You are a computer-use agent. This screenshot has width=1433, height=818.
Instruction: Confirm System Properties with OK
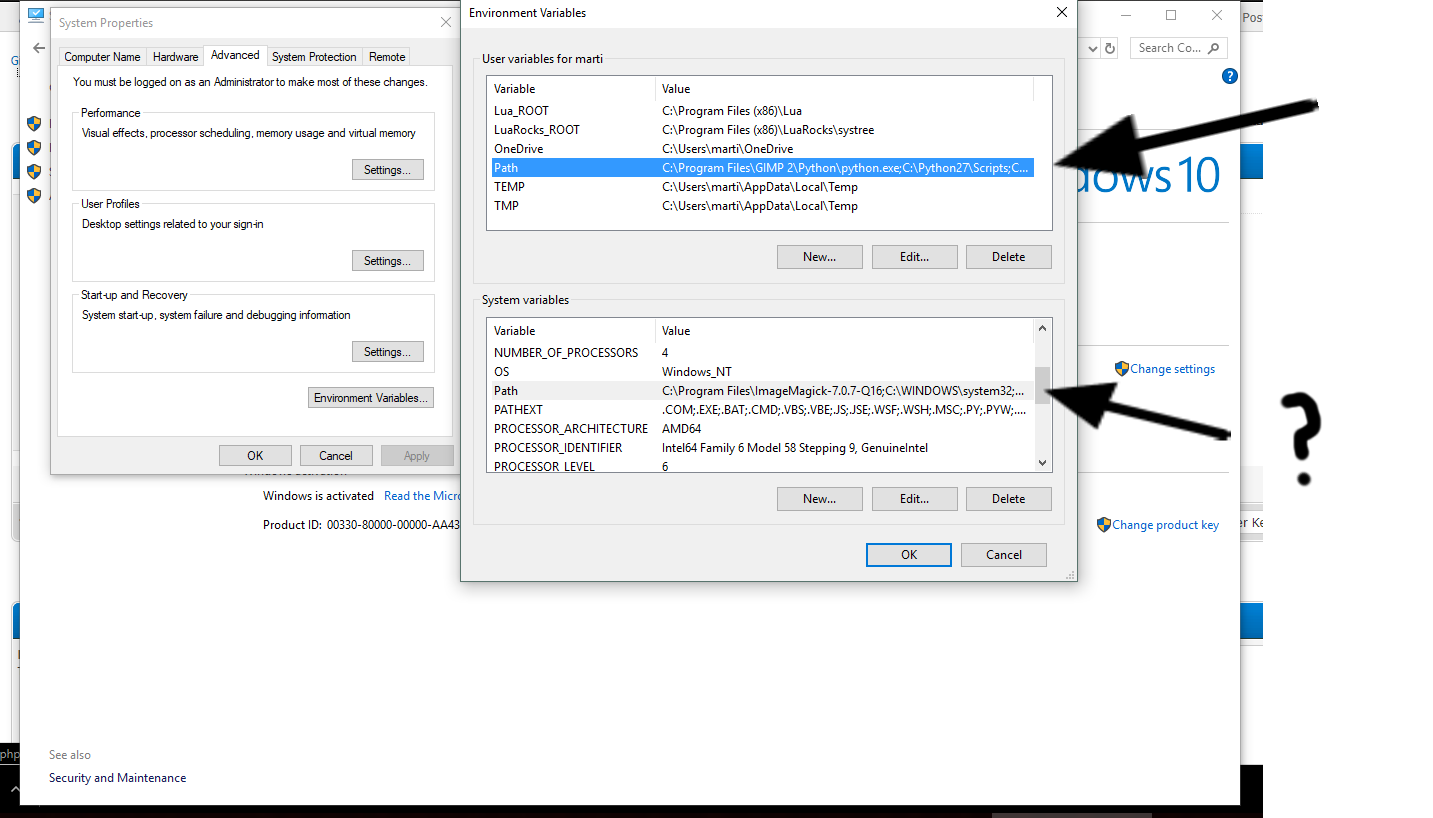click(x=255, y=456)
